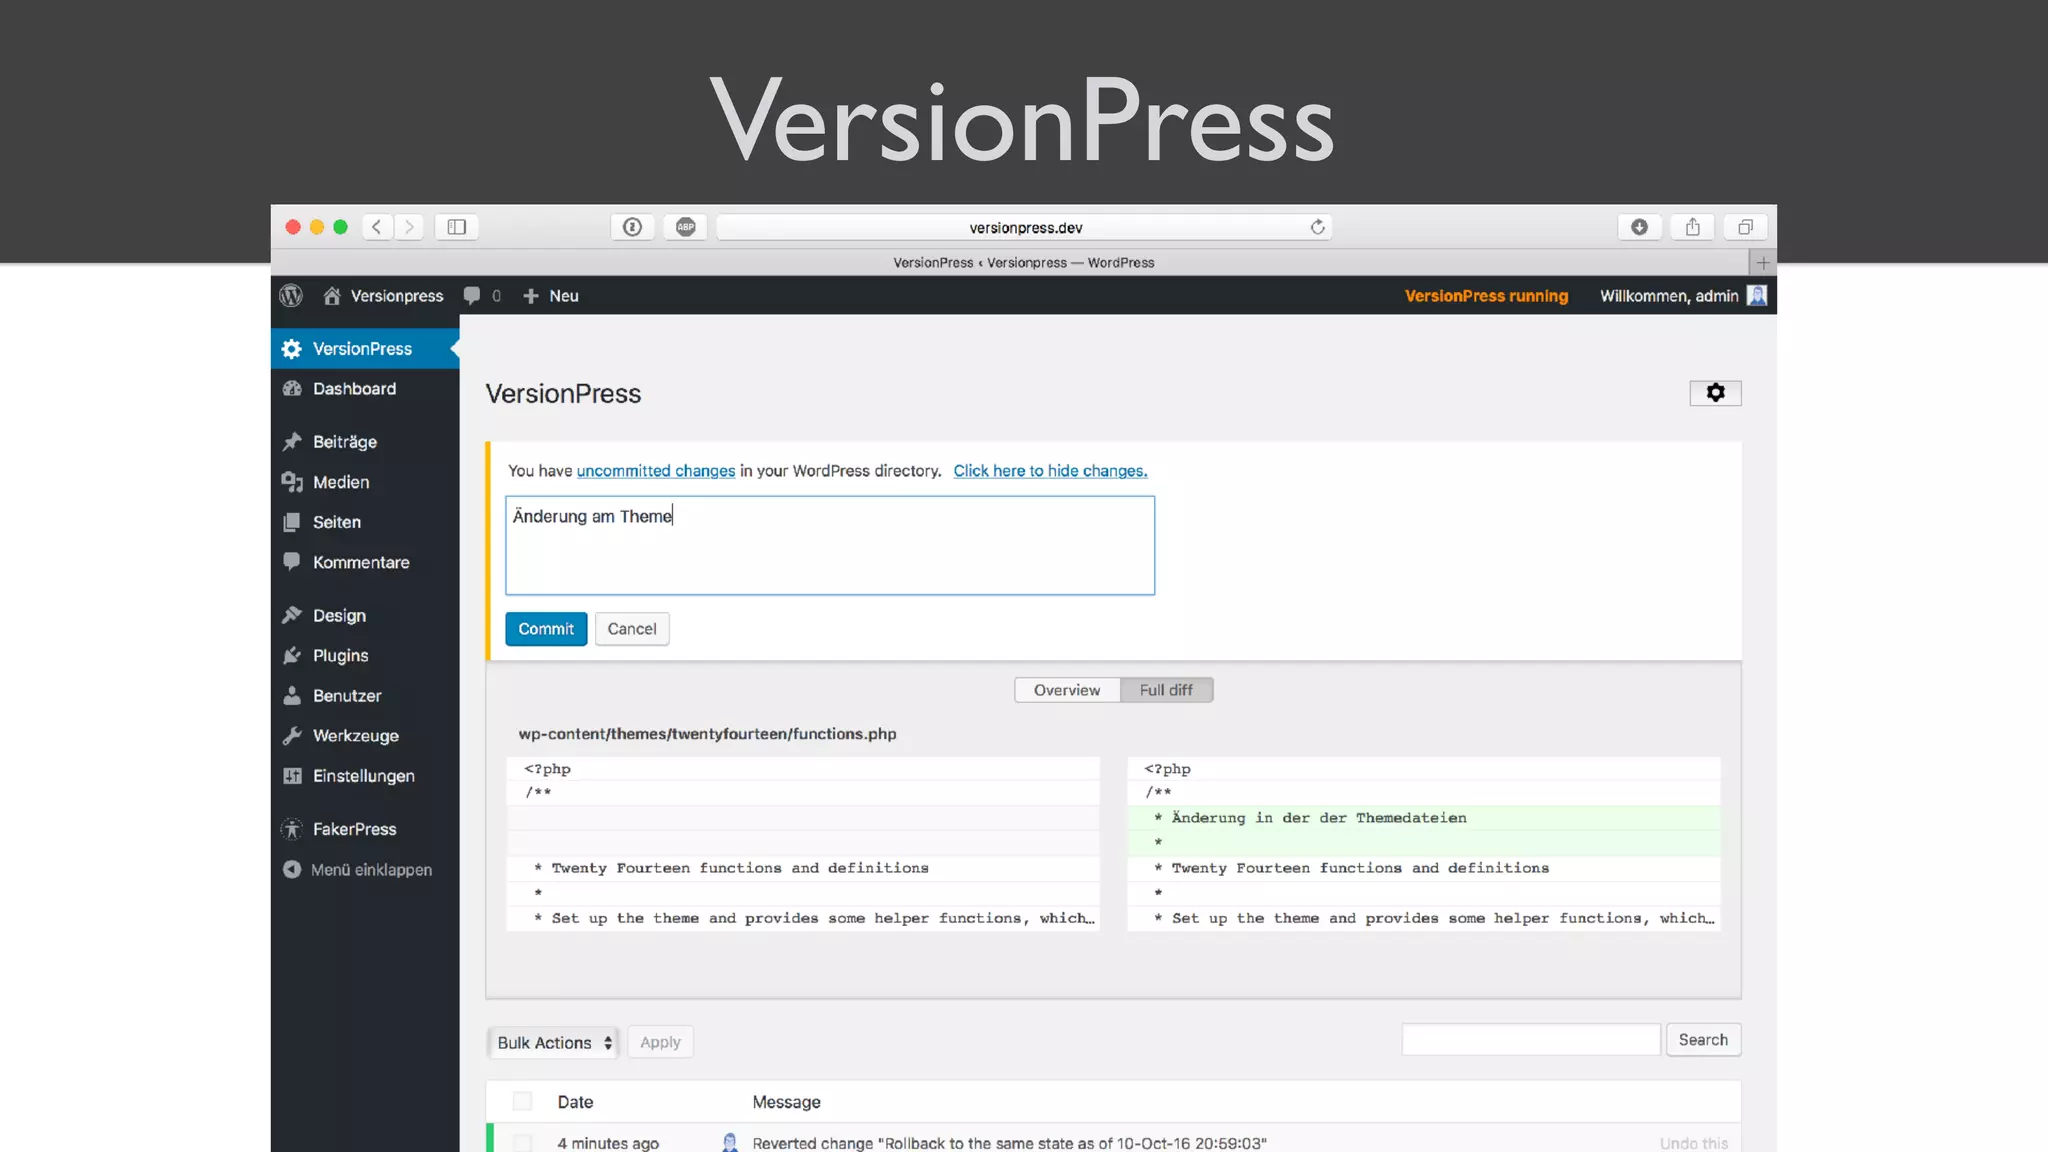Open the Neu menu in admin bar
Viewport: 2048px width, 1152px height.
pyautogui.click(x=551, y=296)
